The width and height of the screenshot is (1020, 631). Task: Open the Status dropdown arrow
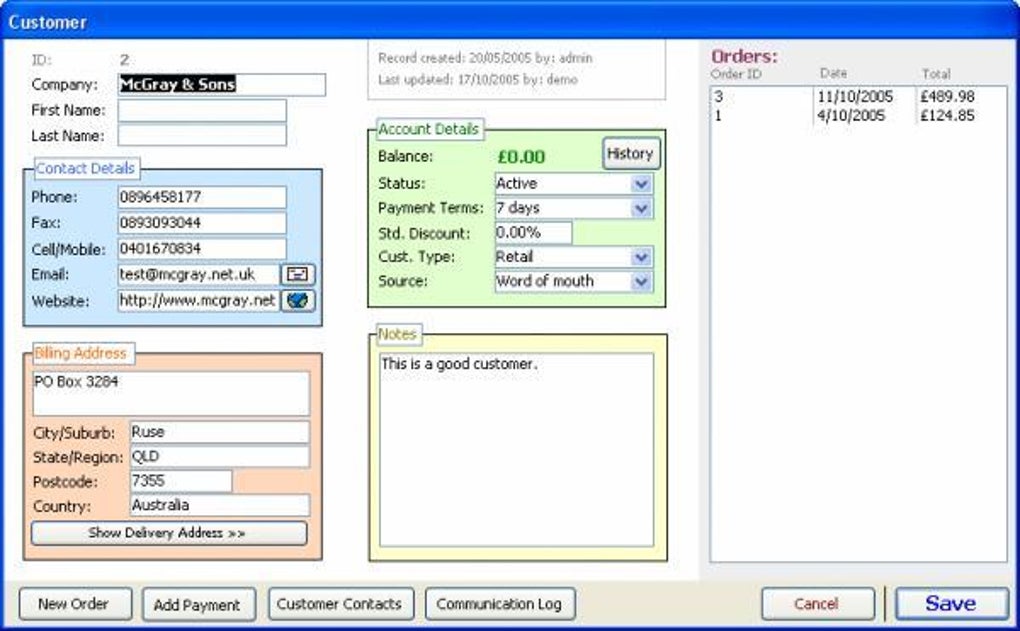tap(641, 184)
